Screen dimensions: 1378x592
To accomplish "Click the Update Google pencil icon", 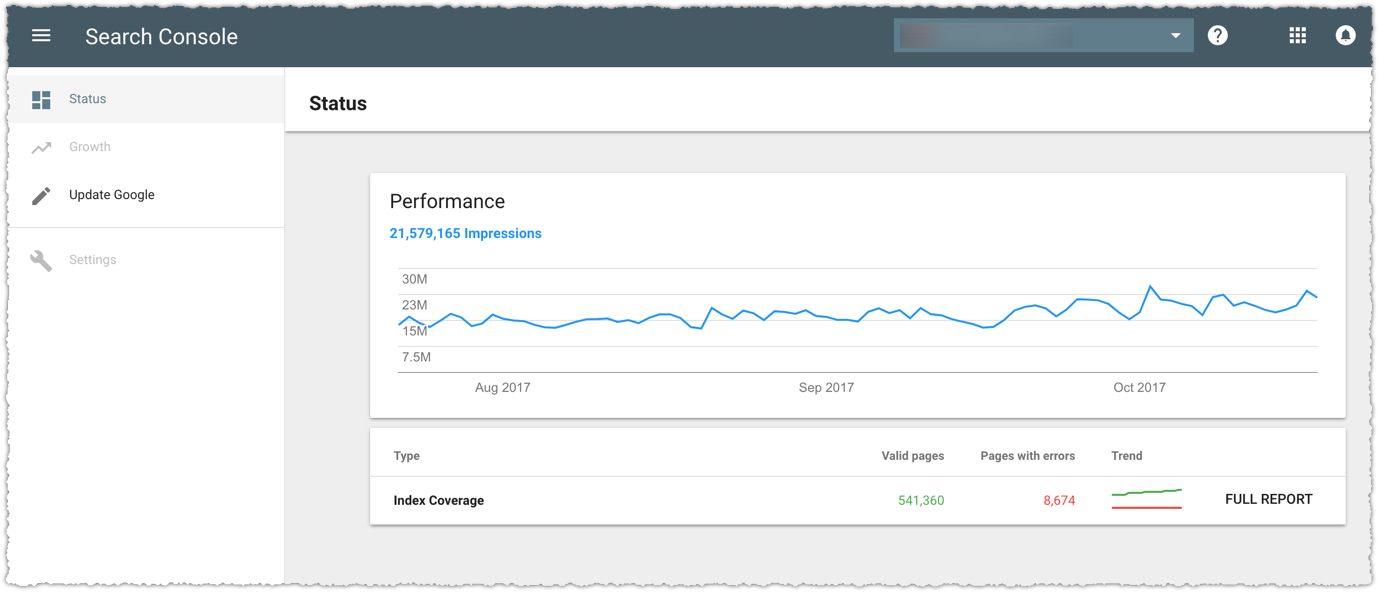I will pos(41,195).
